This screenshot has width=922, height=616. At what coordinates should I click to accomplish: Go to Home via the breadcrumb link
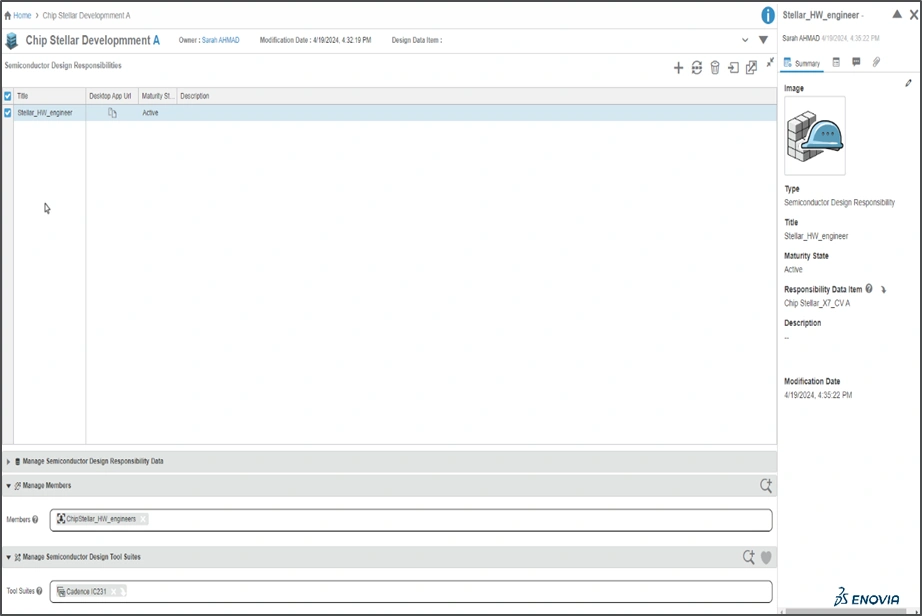point(22,16)
